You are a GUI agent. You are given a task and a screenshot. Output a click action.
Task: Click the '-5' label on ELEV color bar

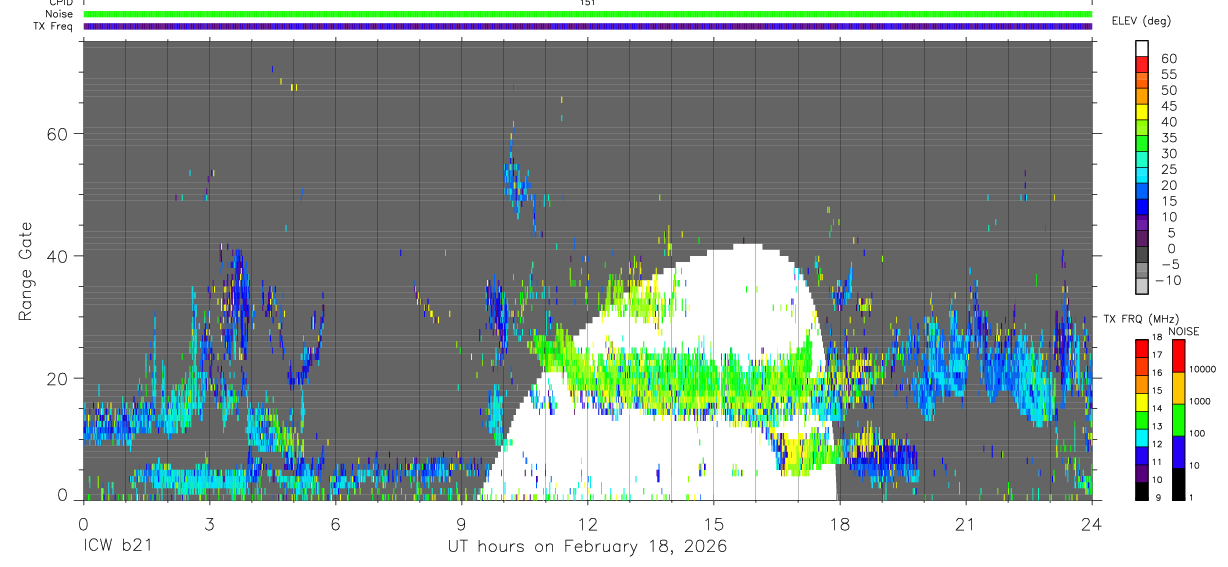[1171, 264]
